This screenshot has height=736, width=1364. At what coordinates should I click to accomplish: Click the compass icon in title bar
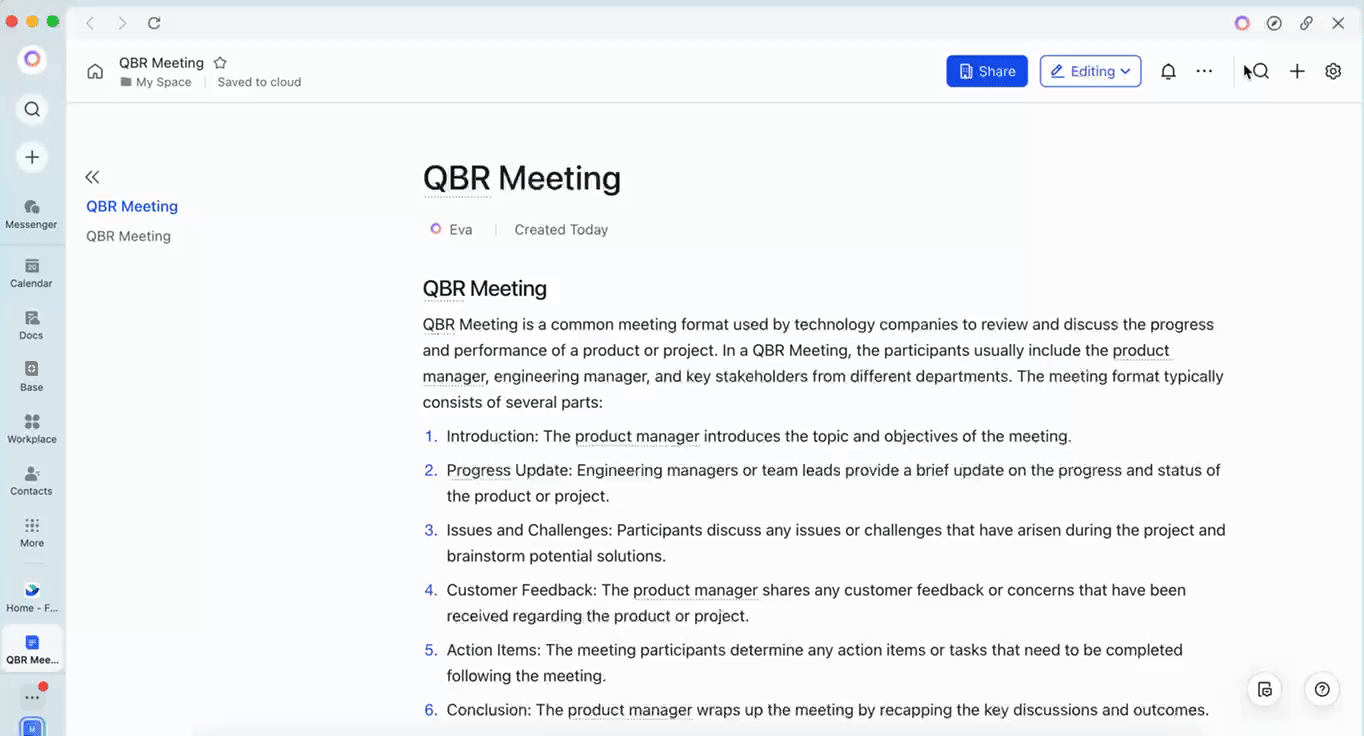click(x=1274, y=23)
